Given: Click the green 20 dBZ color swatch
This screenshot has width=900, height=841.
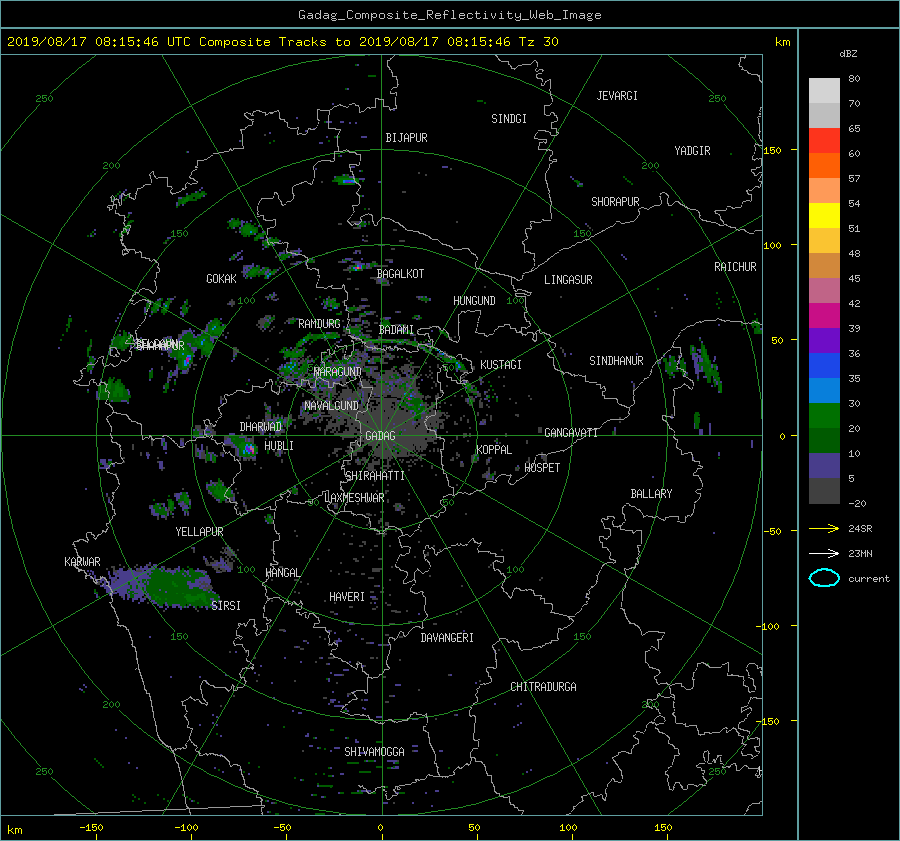Looking at the screenshot, I should 824,415.
